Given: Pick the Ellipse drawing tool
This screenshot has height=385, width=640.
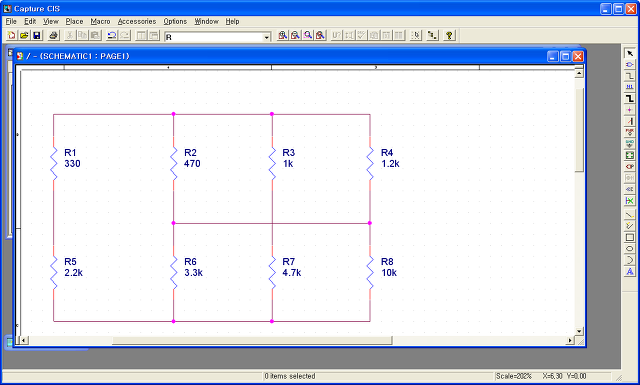Looking at the screenshot, I should tap(630, 249).
